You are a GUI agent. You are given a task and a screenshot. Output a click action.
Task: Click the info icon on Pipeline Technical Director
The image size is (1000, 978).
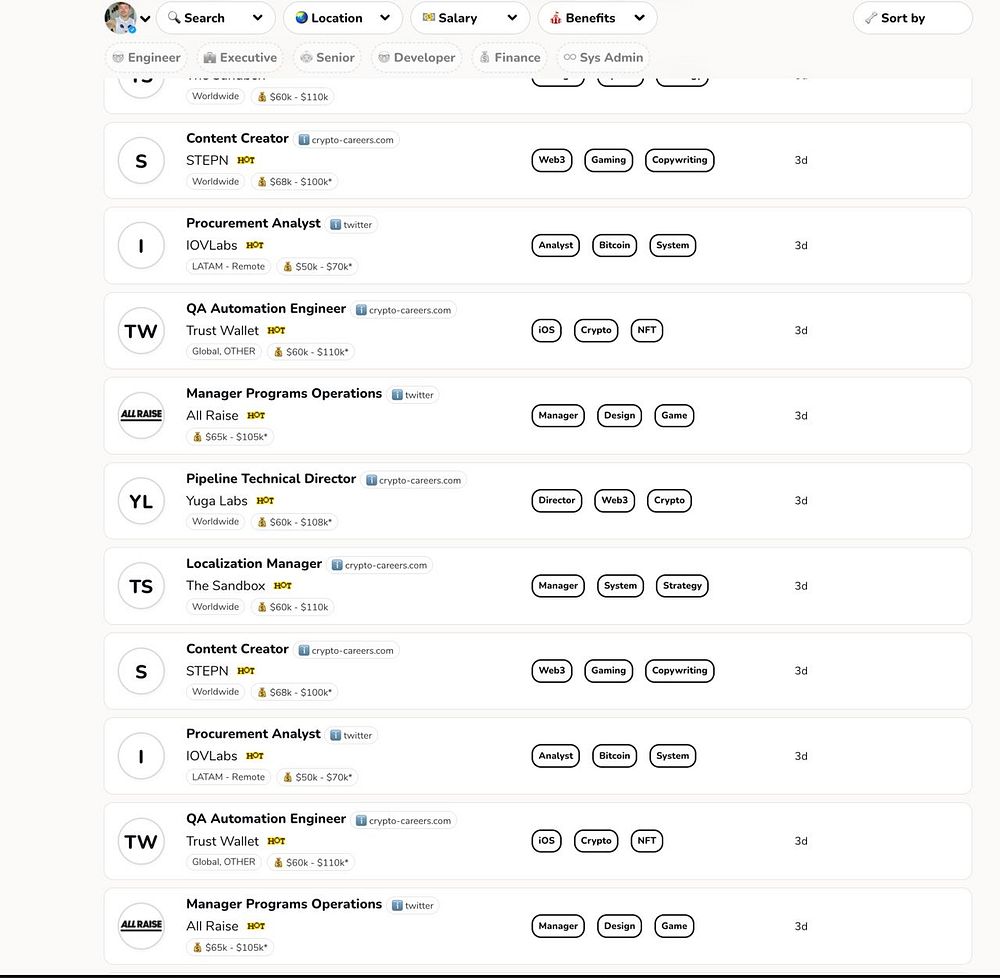point(372,480)
